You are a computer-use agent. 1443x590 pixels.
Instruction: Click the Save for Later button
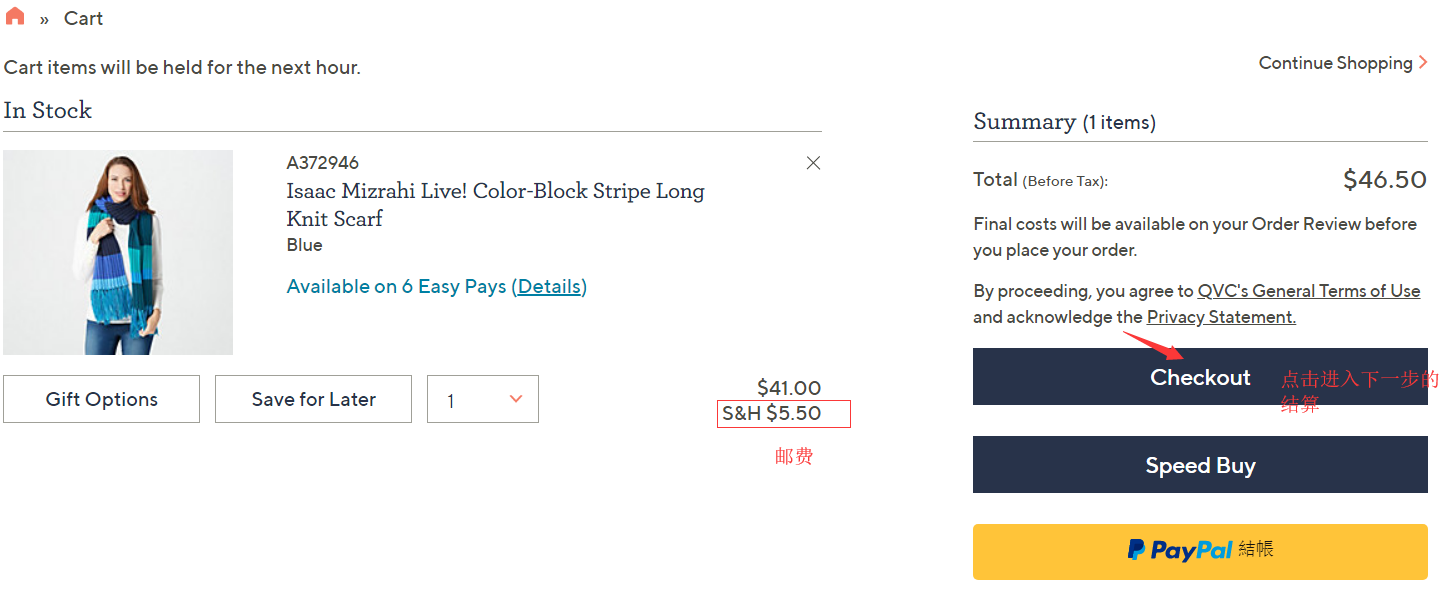pyautogui.click(x=313, y=399)
